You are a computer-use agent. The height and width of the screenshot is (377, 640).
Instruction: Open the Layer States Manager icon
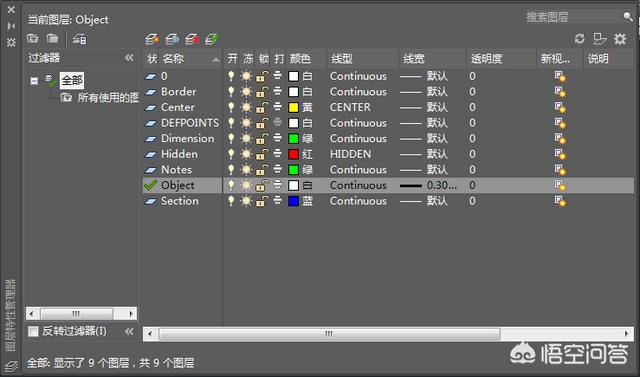[x=80, y=39]
